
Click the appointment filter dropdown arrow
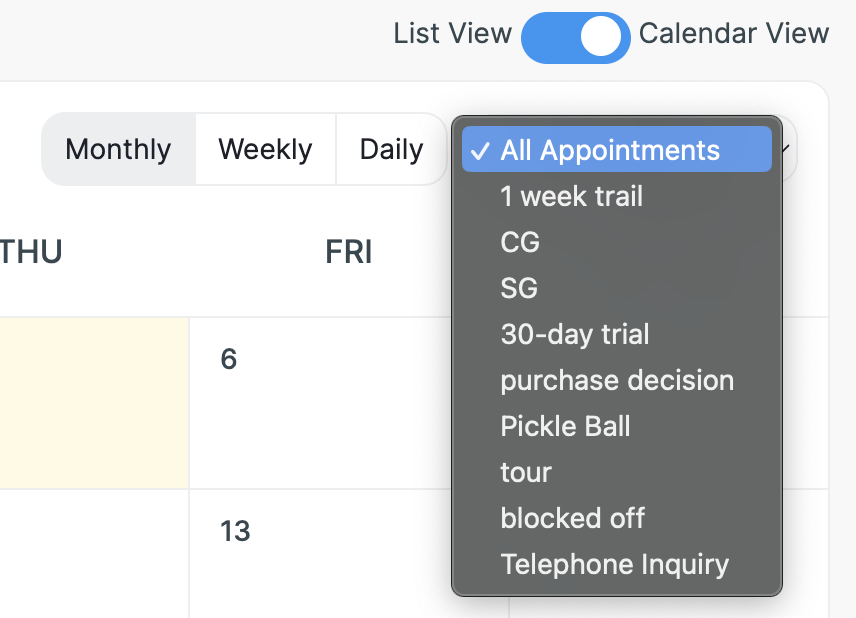(787, 150)
